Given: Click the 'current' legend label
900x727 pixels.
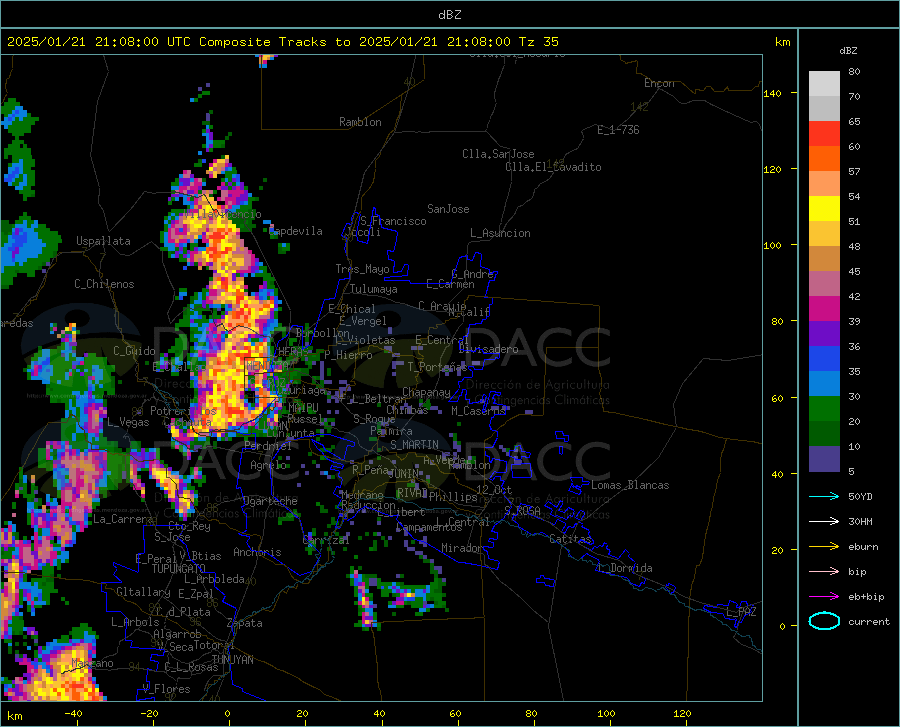Looking at the screenshot, I should coord(869,622).
